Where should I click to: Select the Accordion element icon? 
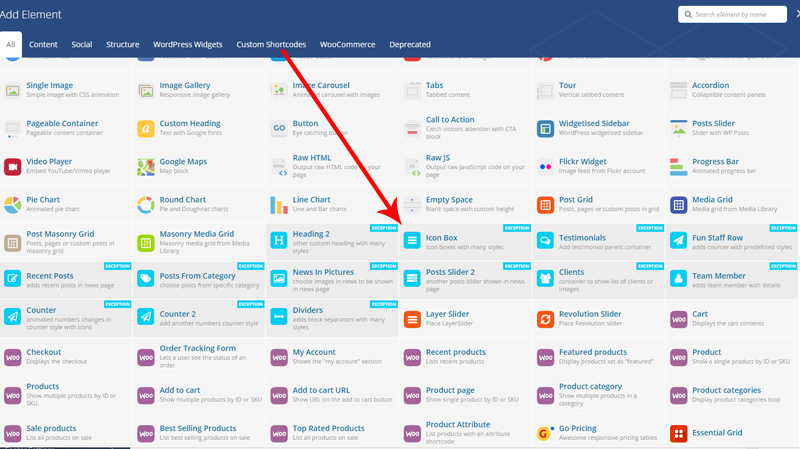678,91
